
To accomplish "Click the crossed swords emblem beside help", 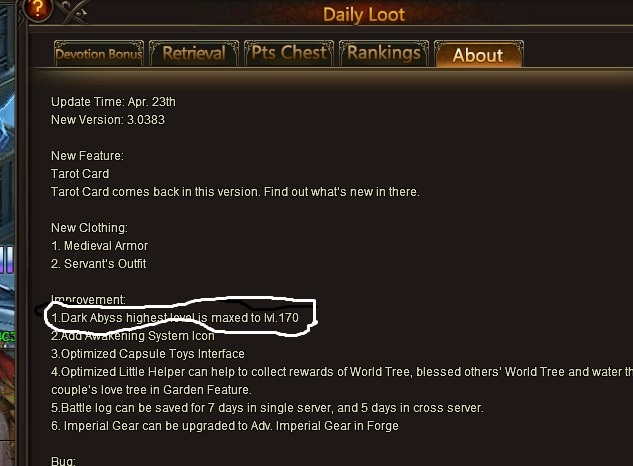I will click(73, 12).
